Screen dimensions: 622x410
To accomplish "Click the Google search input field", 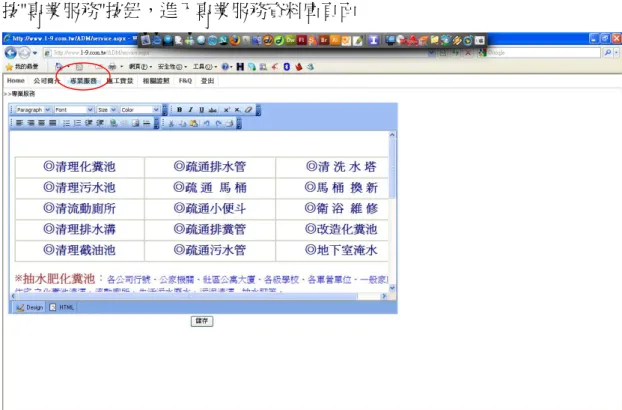I will coord(539,52).
